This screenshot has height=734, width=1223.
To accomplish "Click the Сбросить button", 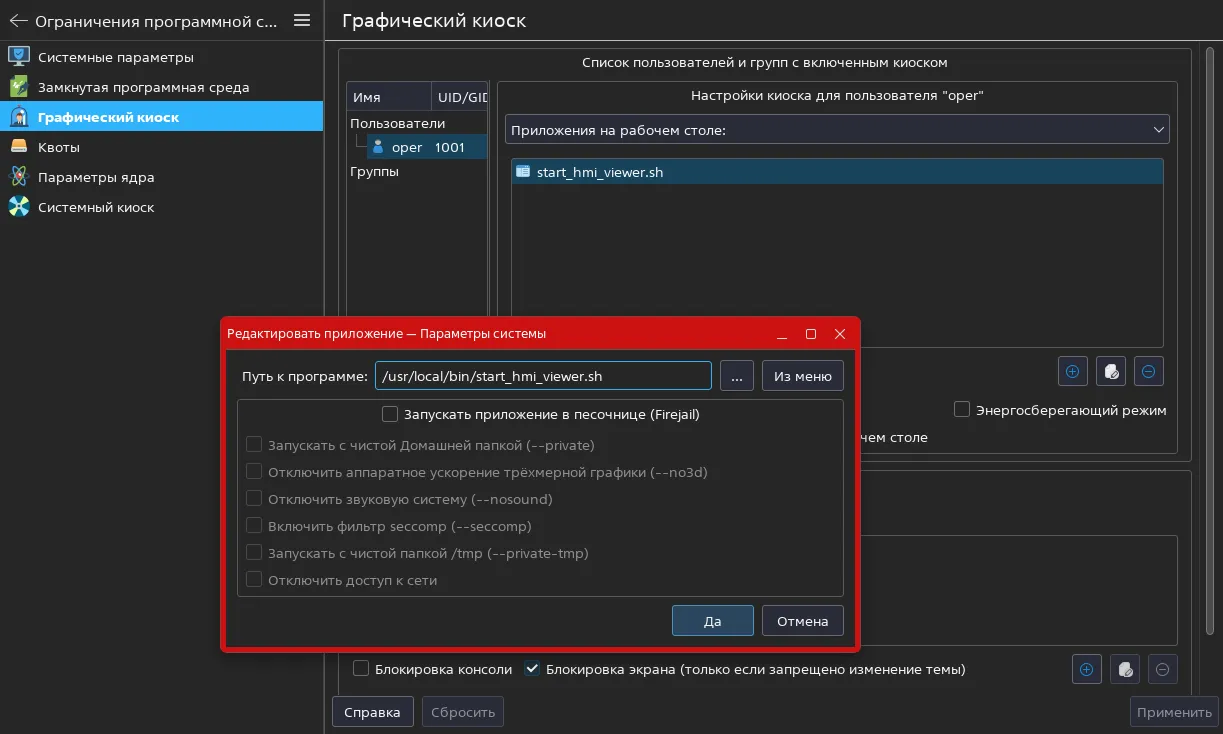I will coord(463,712).
